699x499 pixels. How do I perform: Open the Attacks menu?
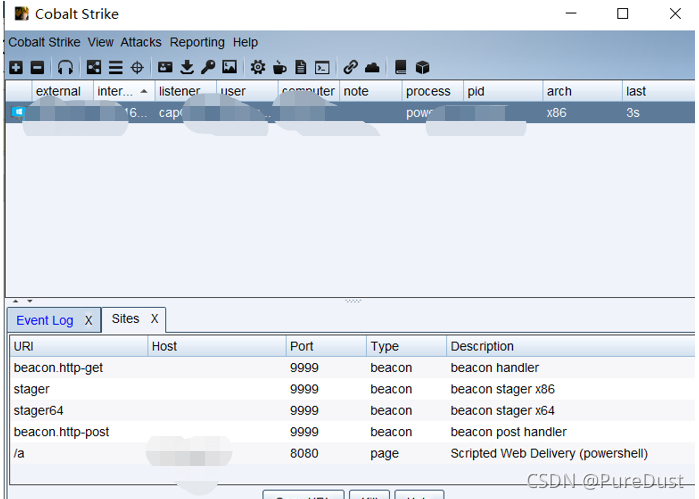(x=141, y=42)
